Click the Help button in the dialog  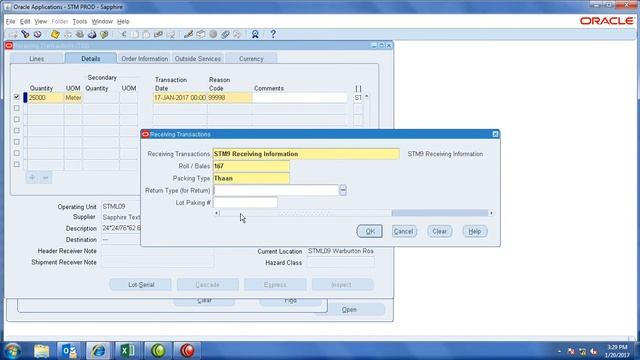475,231
